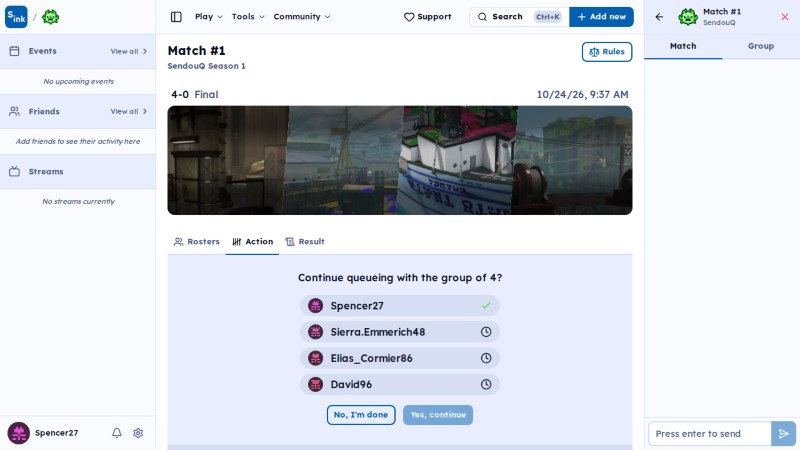Click the Support heart icon

point(409,17)
